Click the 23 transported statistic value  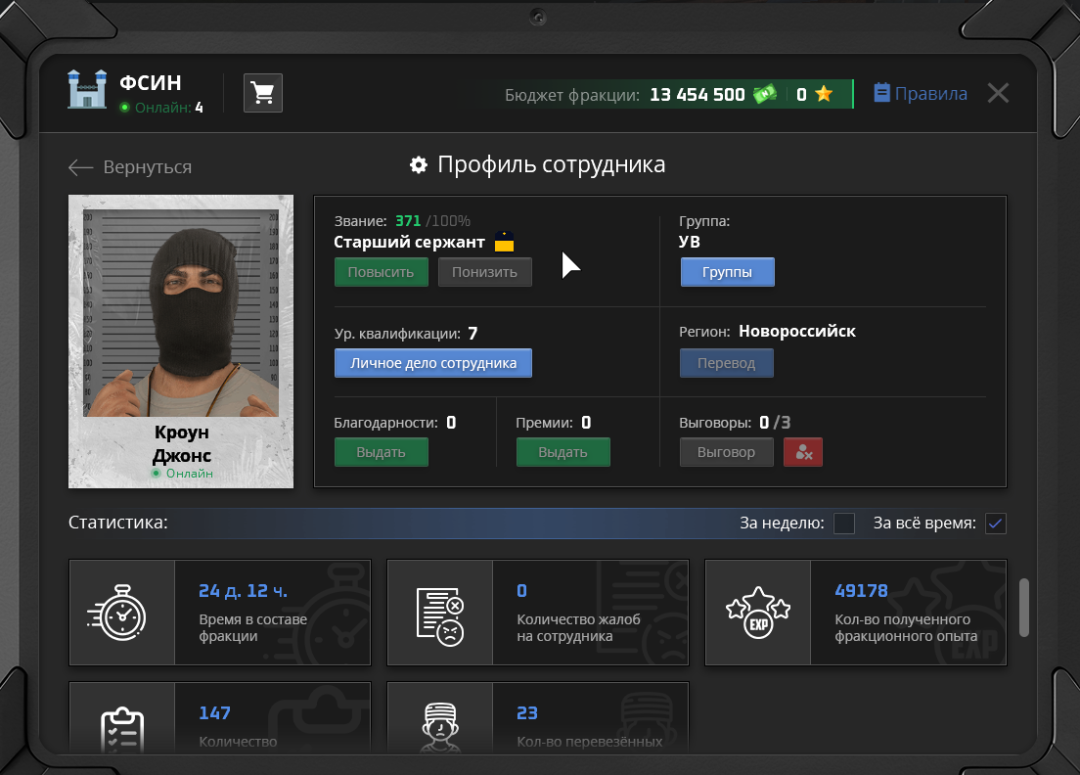527,713
